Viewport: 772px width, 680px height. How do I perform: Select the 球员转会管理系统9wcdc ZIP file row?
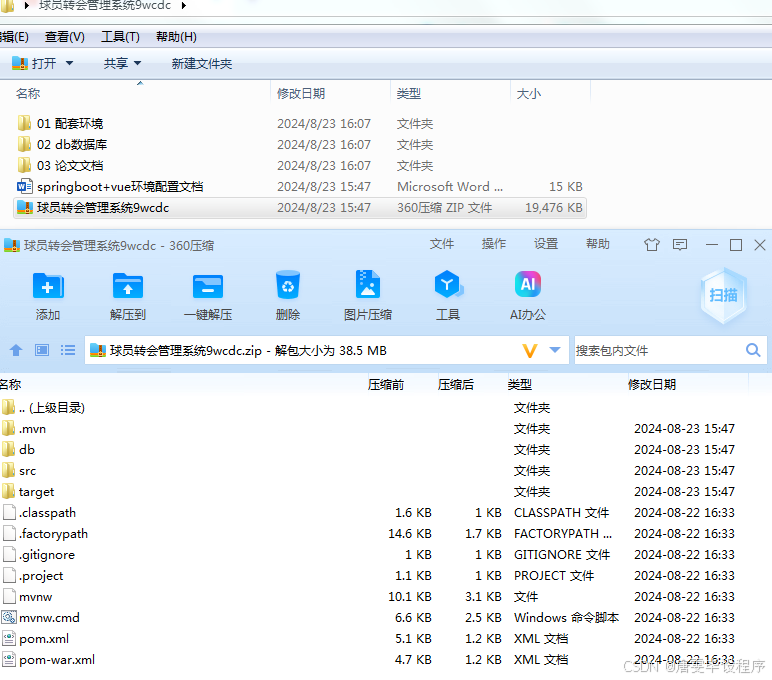(300, 208)
